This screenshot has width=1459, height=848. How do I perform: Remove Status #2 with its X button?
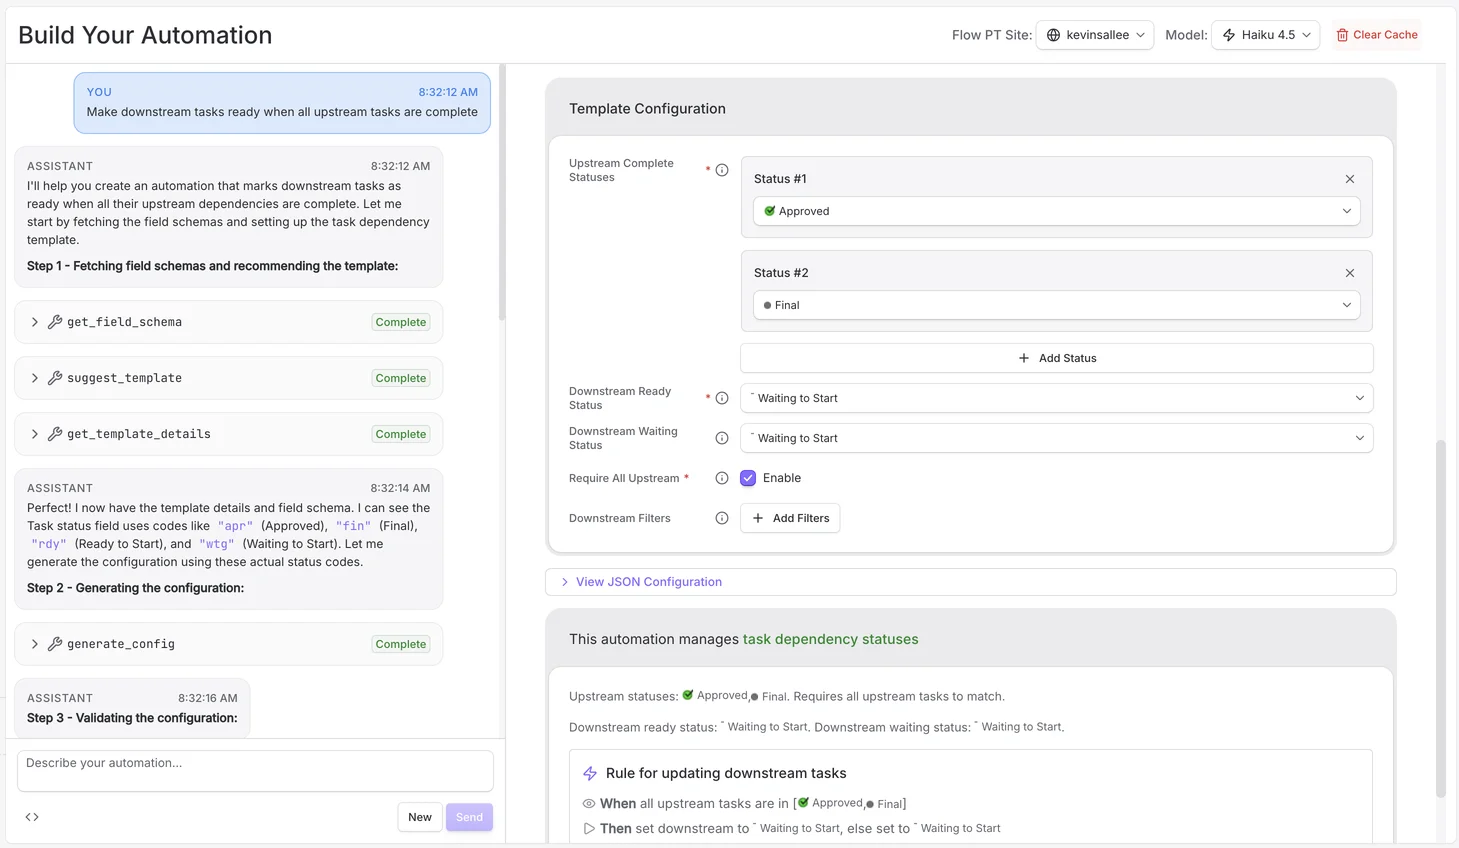1349,272
